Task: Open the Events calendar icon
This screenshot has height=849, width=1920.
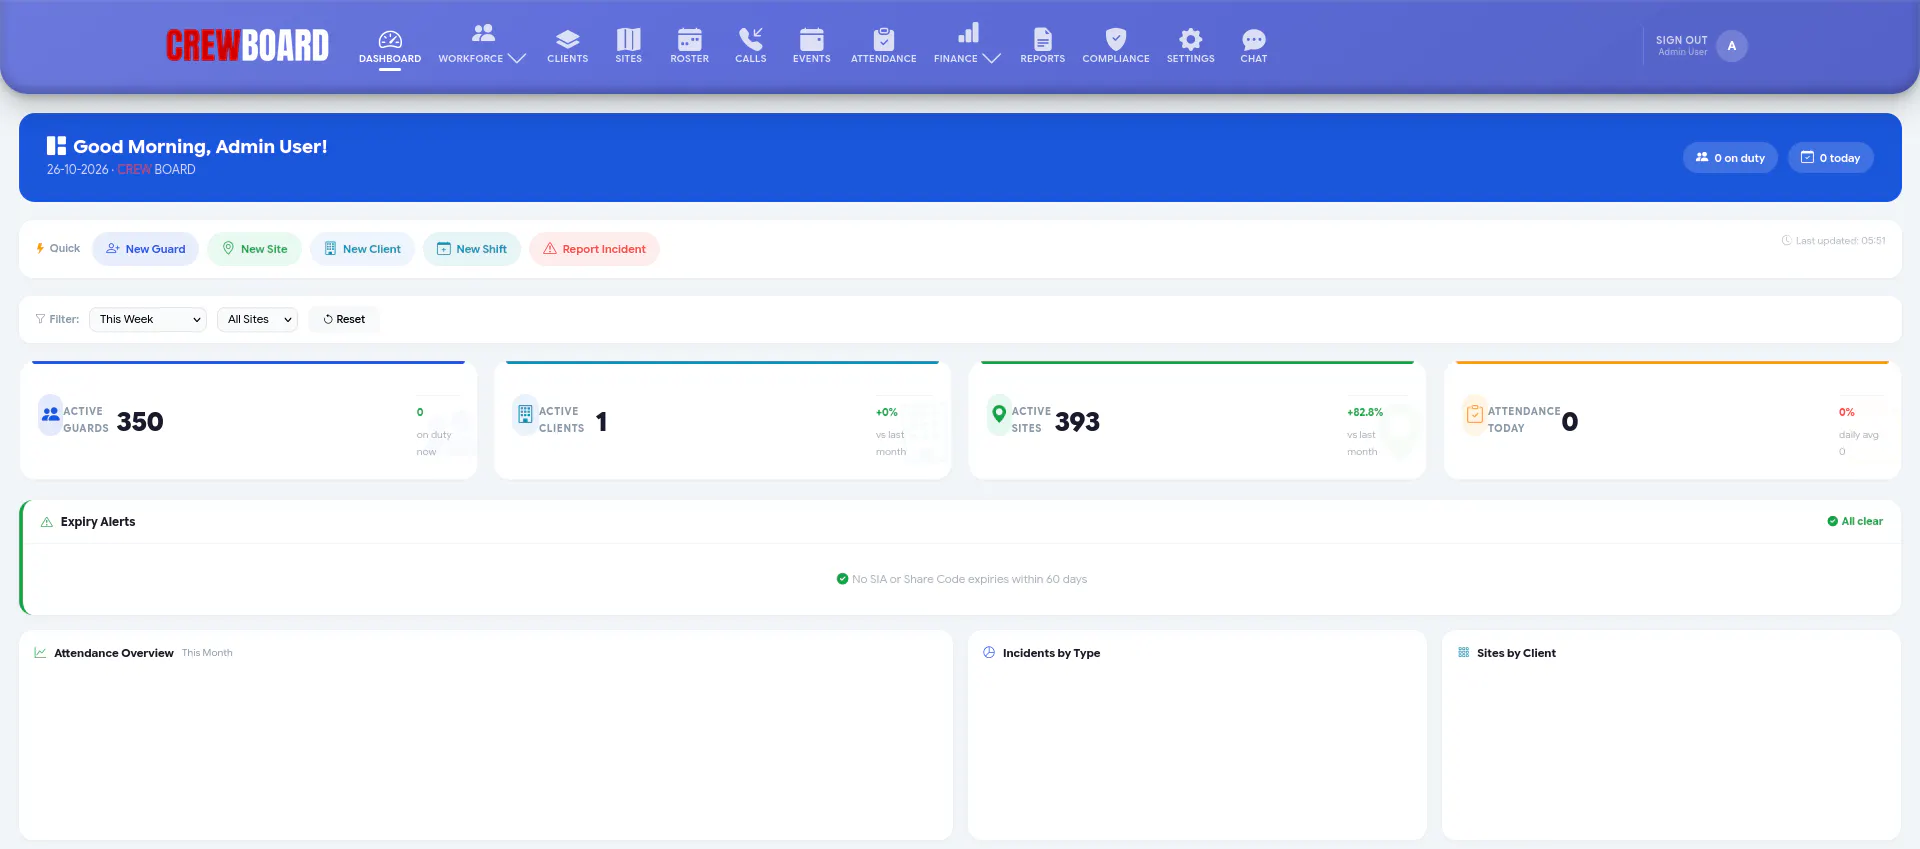Action: click(x=811, y=39)
